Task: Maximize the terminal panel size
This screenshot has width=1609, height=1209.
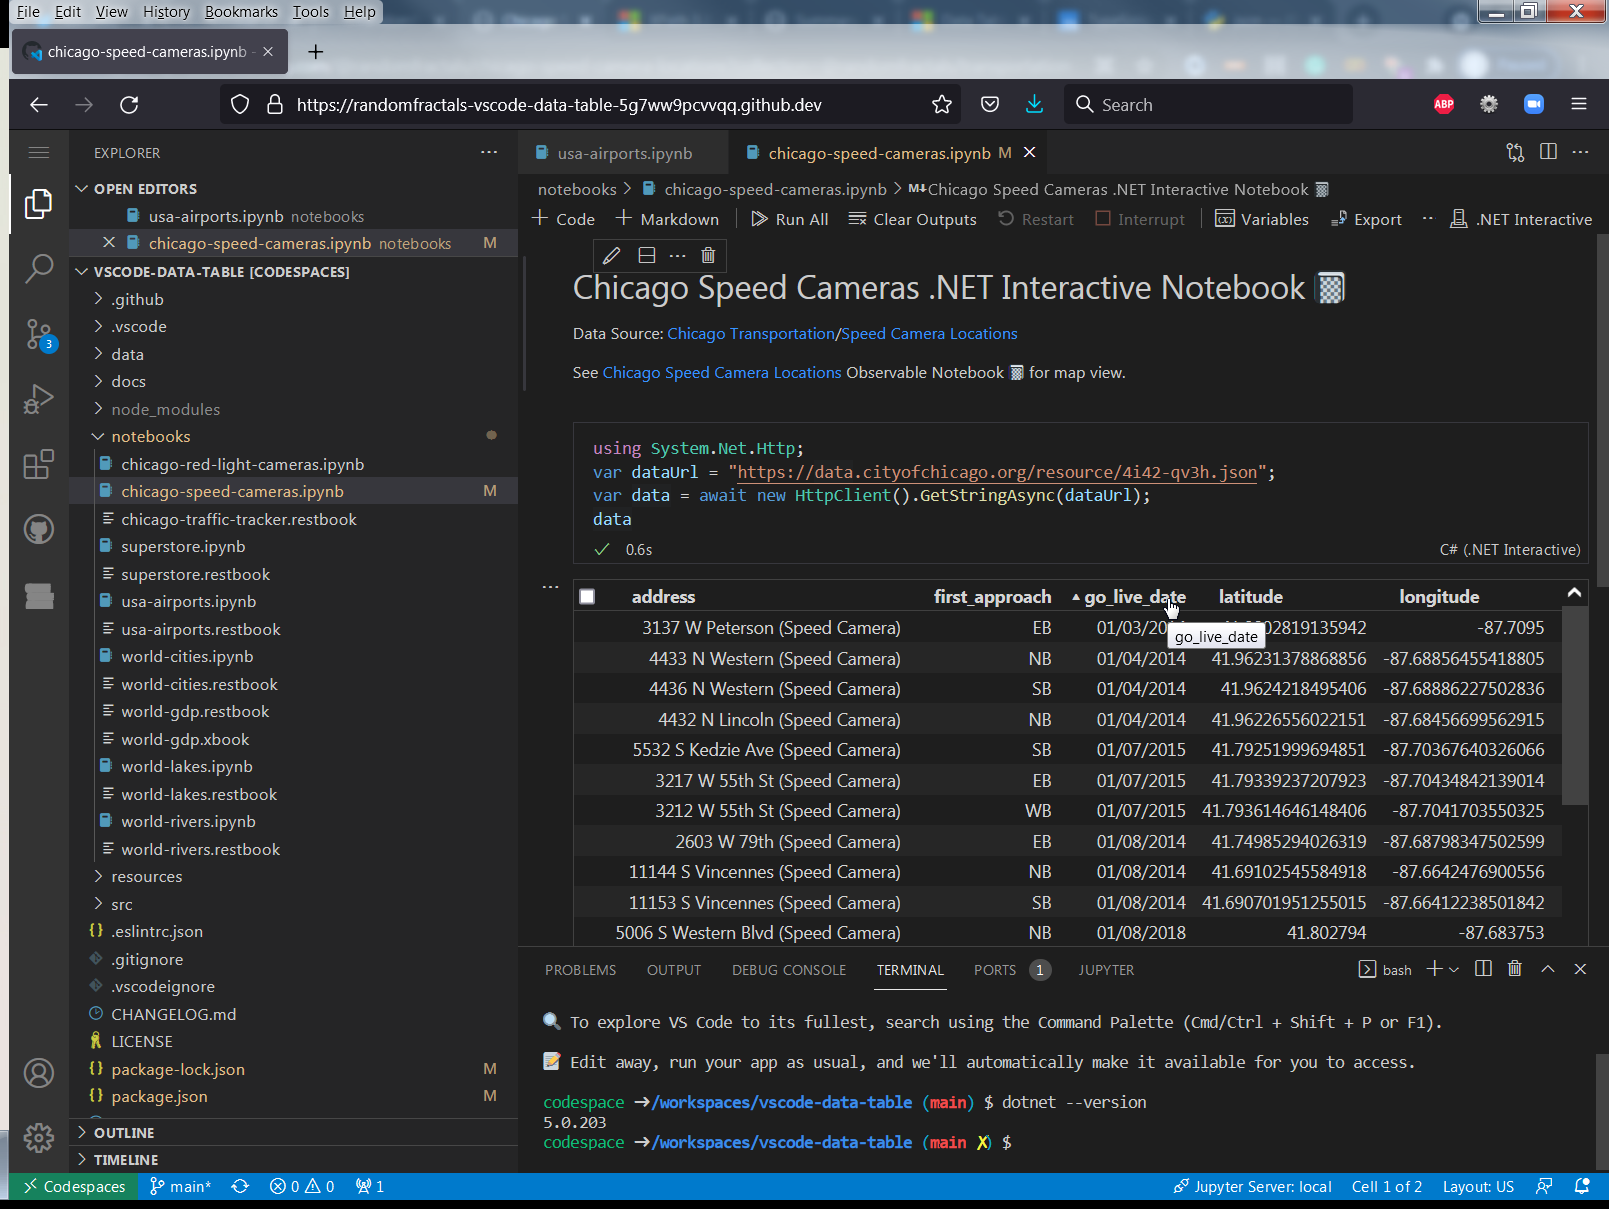Action: pyautogui.click(x=1548, y=969)
